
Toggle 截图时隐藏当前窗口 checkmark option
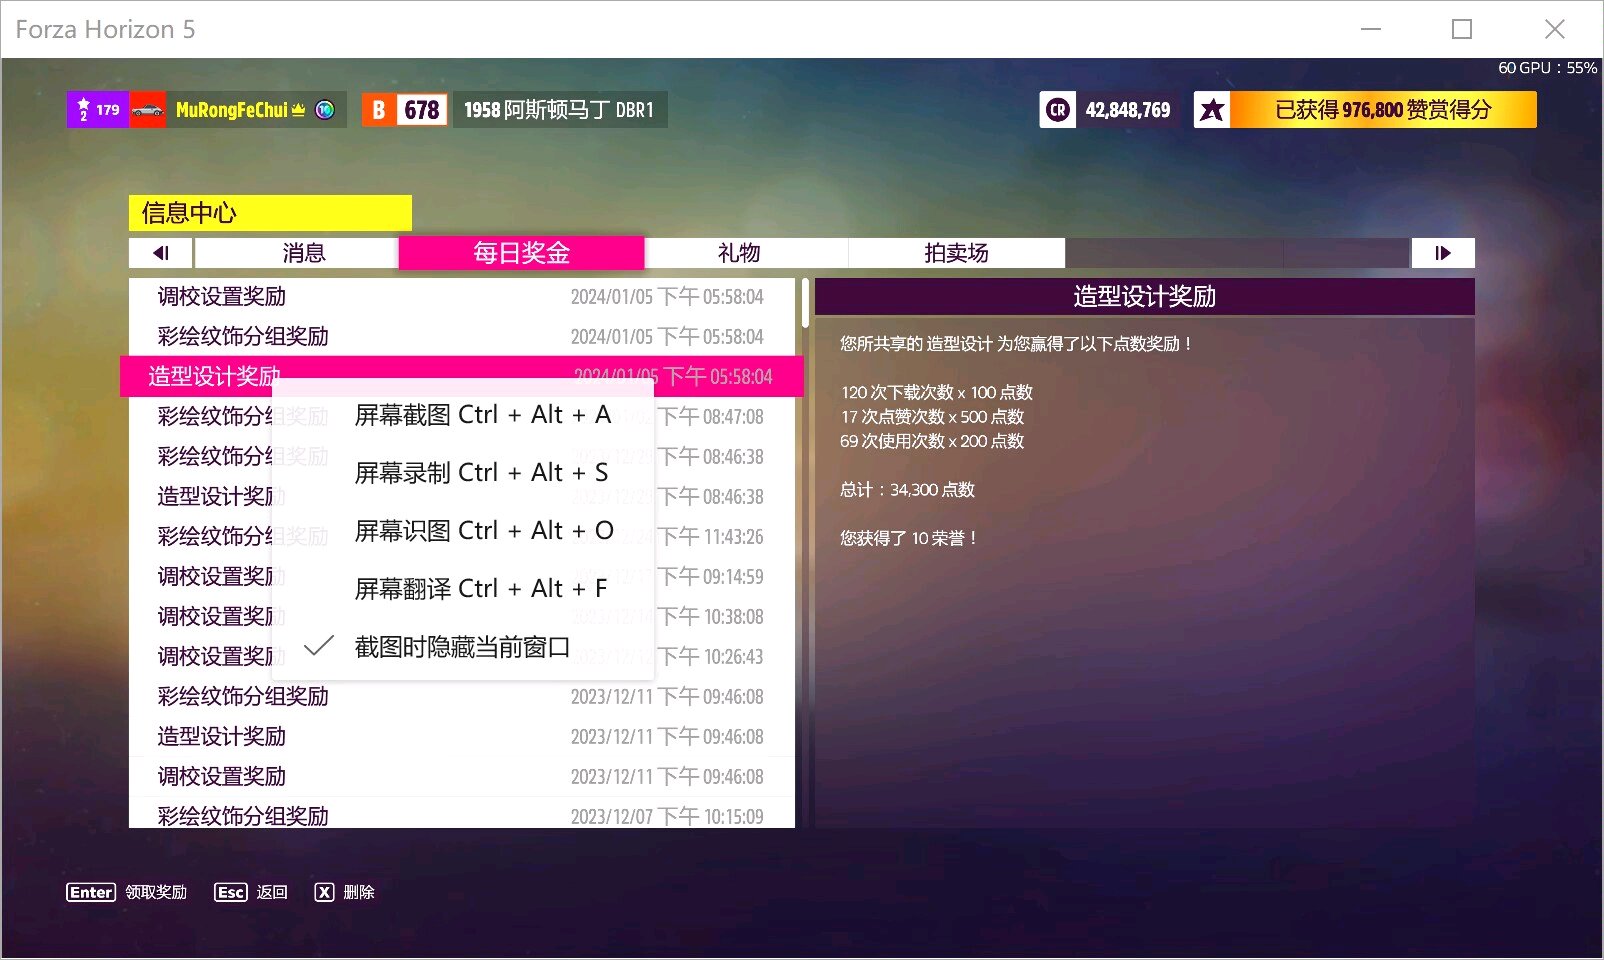(461, 647)
